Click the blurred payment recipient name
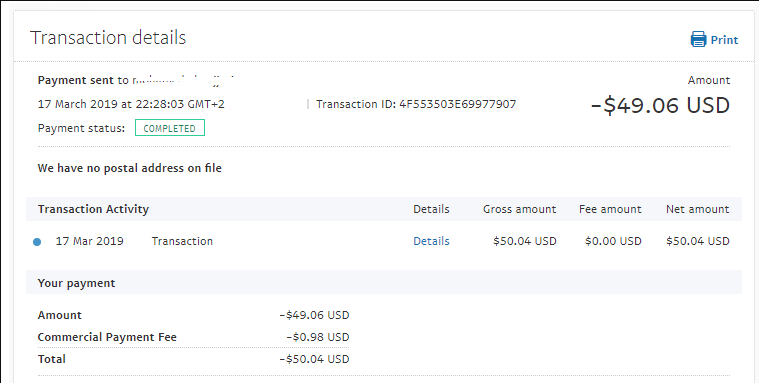759x383 pixels. click(x=183, y=80)
